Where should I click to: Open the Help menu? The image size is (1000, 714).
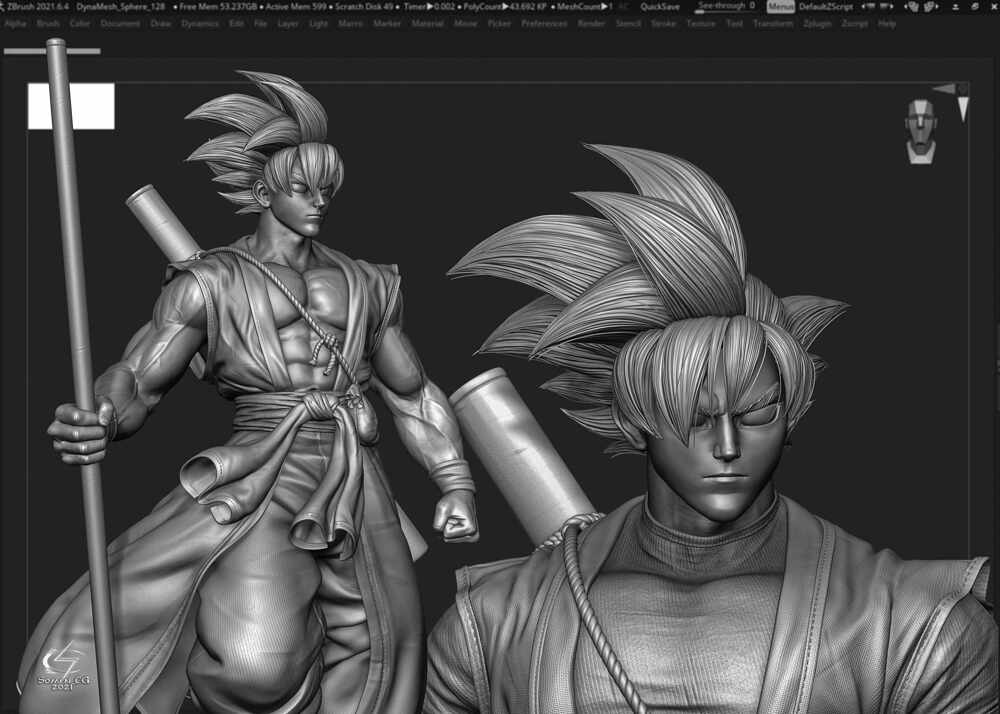point(887,24)
